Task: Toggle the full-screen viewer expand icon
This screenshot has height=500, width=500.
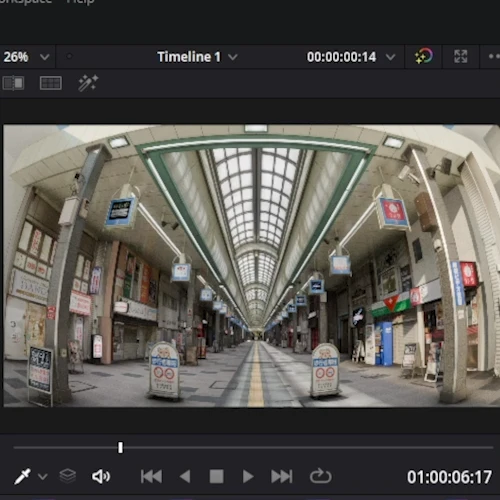Action: pyautogui.click(x=461, y=56)
